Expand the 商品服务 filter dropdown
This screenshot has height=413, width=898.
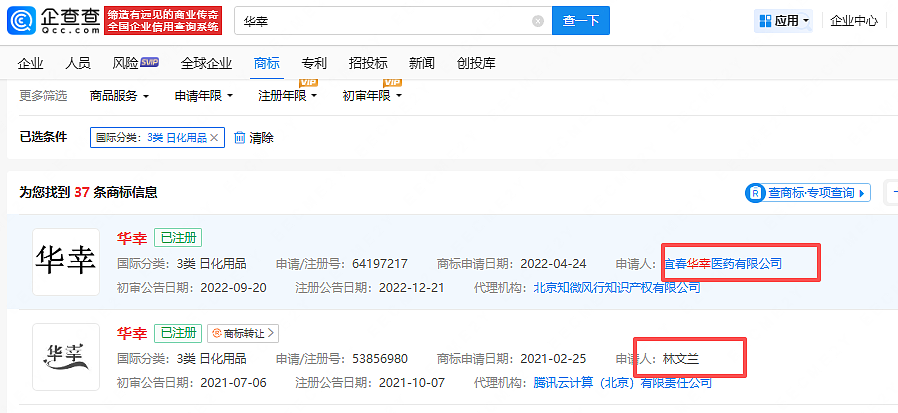tap(119, 96)
